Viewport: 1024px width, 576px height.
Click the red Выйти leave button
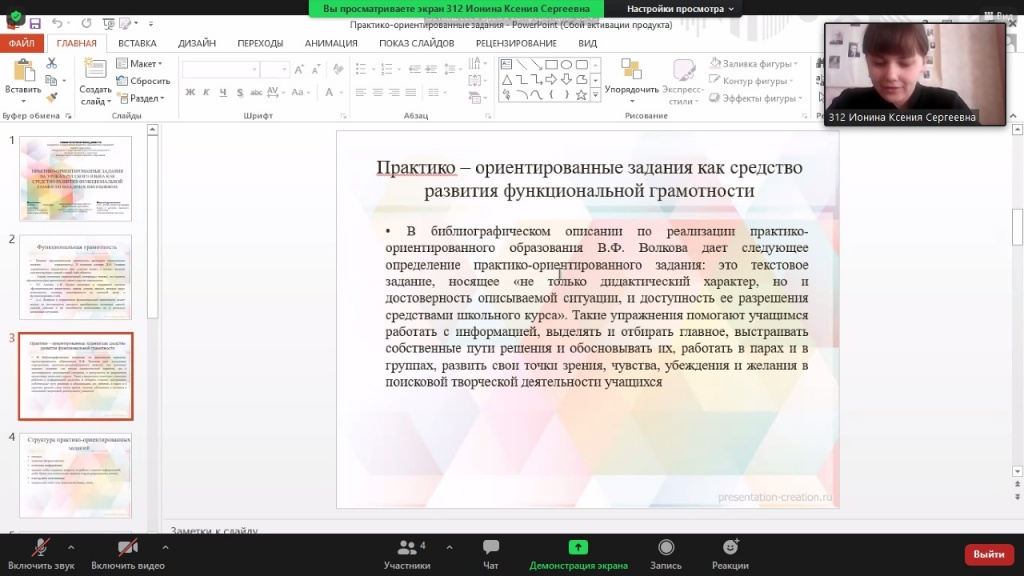[x=988, y=554]
